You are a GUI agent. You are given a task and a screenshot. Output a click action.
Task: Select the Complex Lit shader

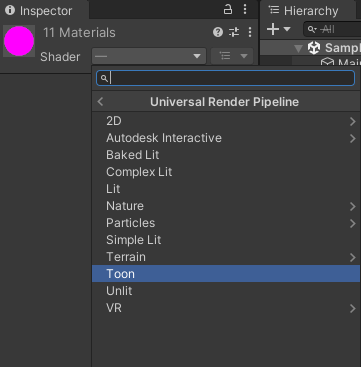coord(226,172)
